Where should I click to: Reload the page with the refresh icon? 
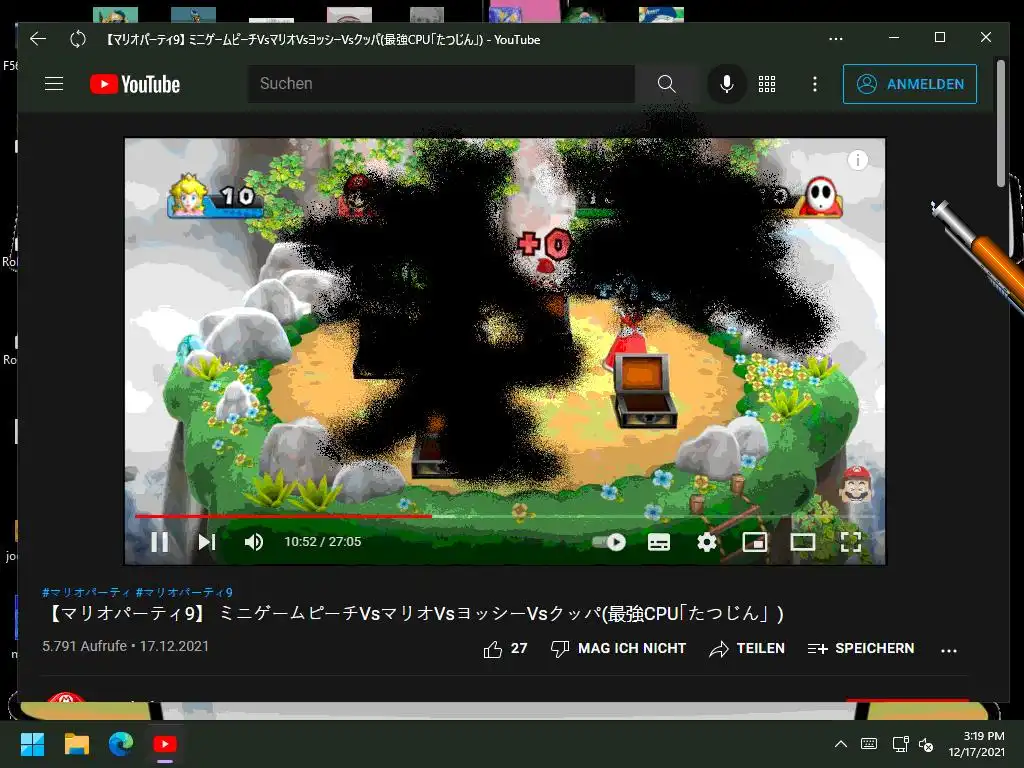pos(78,39)
